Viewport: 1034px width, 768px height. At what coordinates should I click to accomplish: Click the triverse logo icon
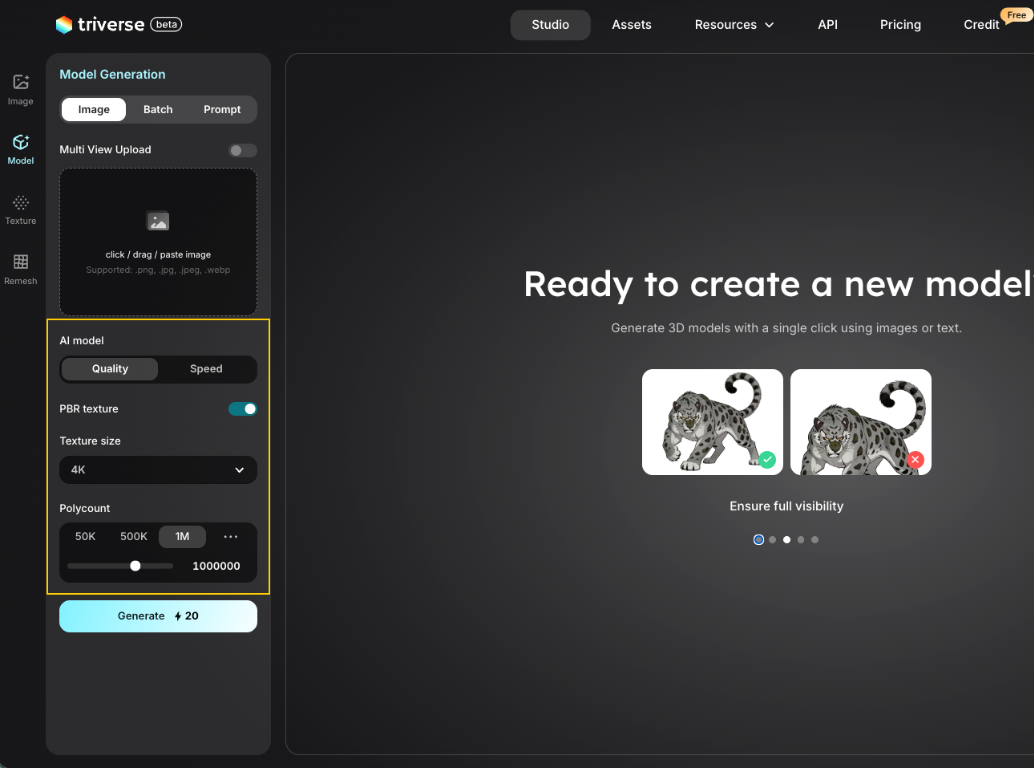(64, 24)
